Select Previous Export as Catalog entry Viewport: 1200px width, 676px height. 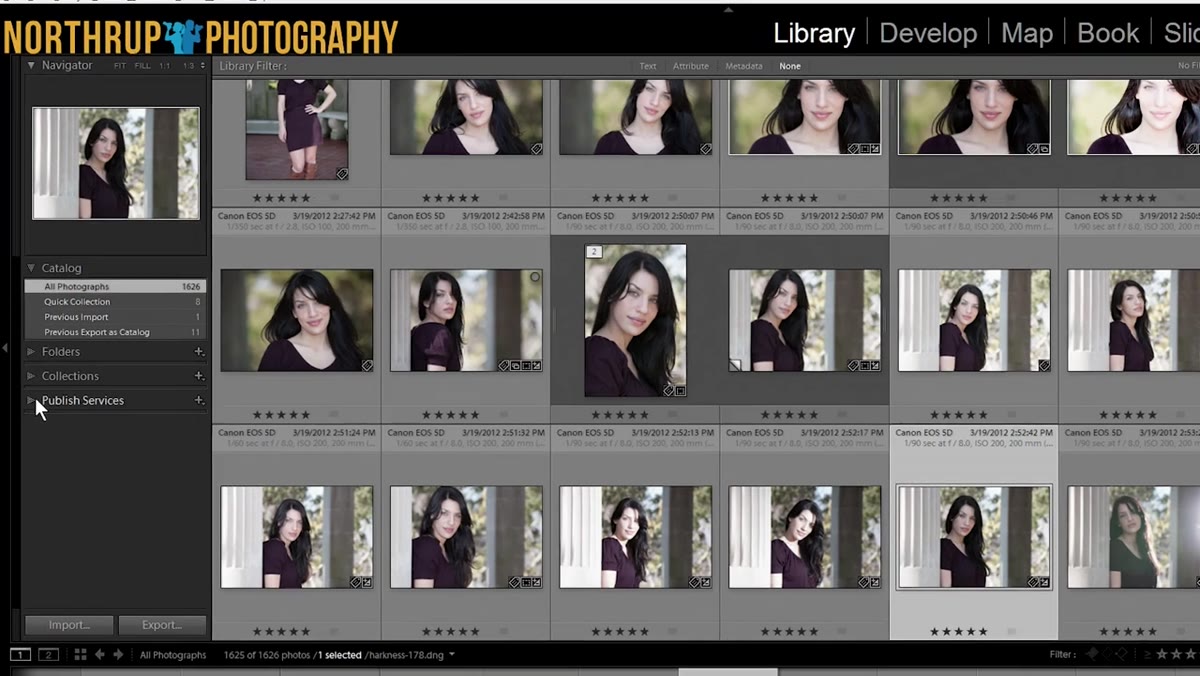115,332
